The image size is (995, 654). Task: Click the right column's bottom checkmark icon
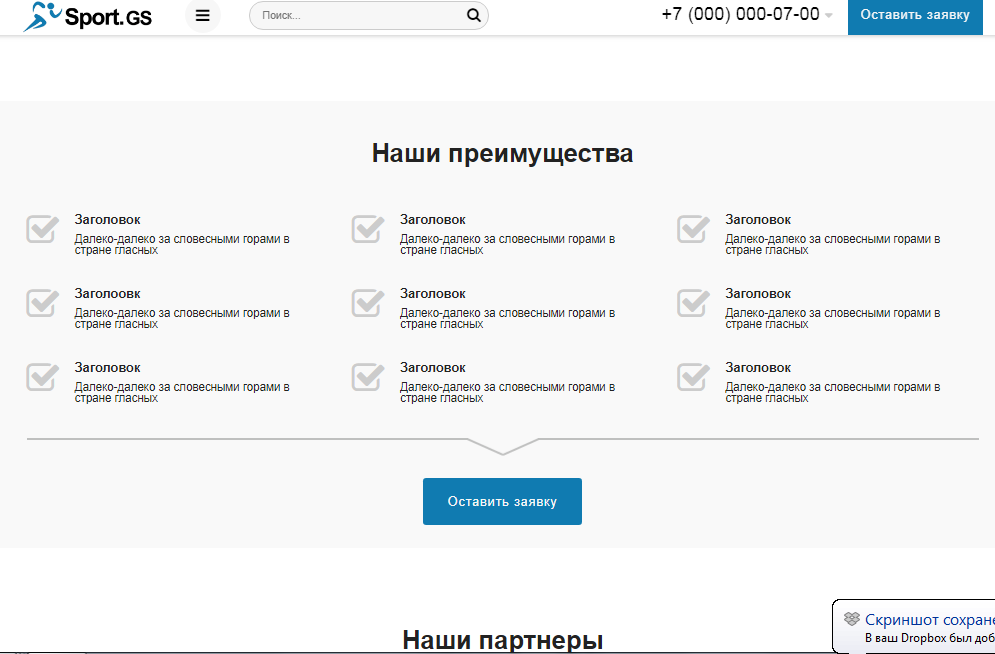click(x=693, y=377)
